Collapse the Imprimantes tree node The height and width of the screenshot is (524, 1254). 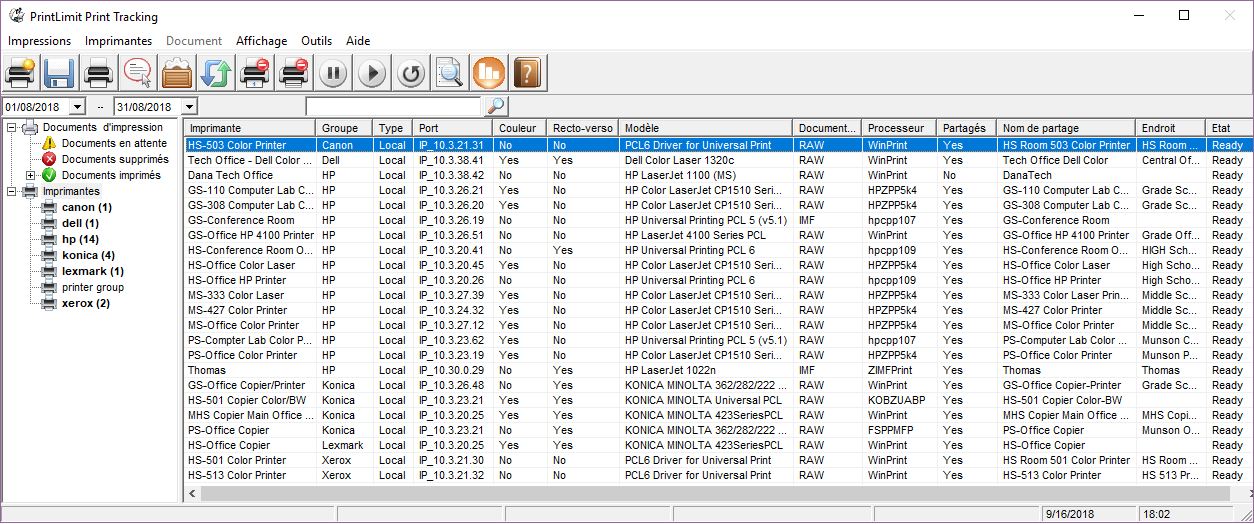(11, 191)
